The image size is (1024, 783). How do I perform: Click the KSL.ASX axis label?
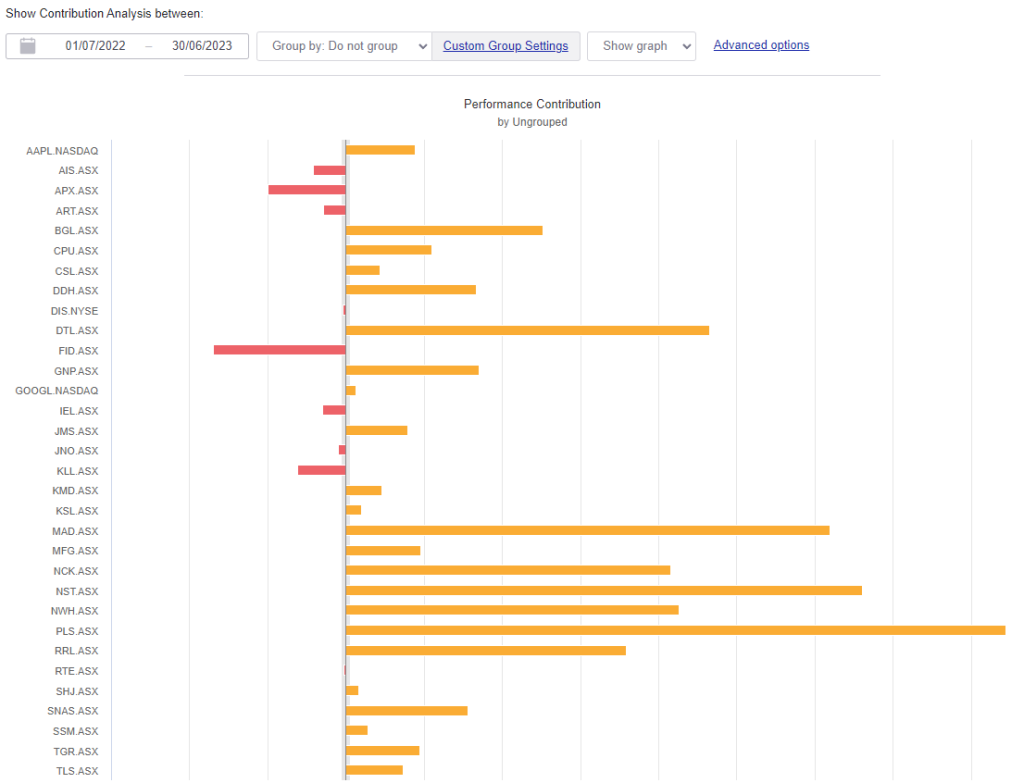77,511
